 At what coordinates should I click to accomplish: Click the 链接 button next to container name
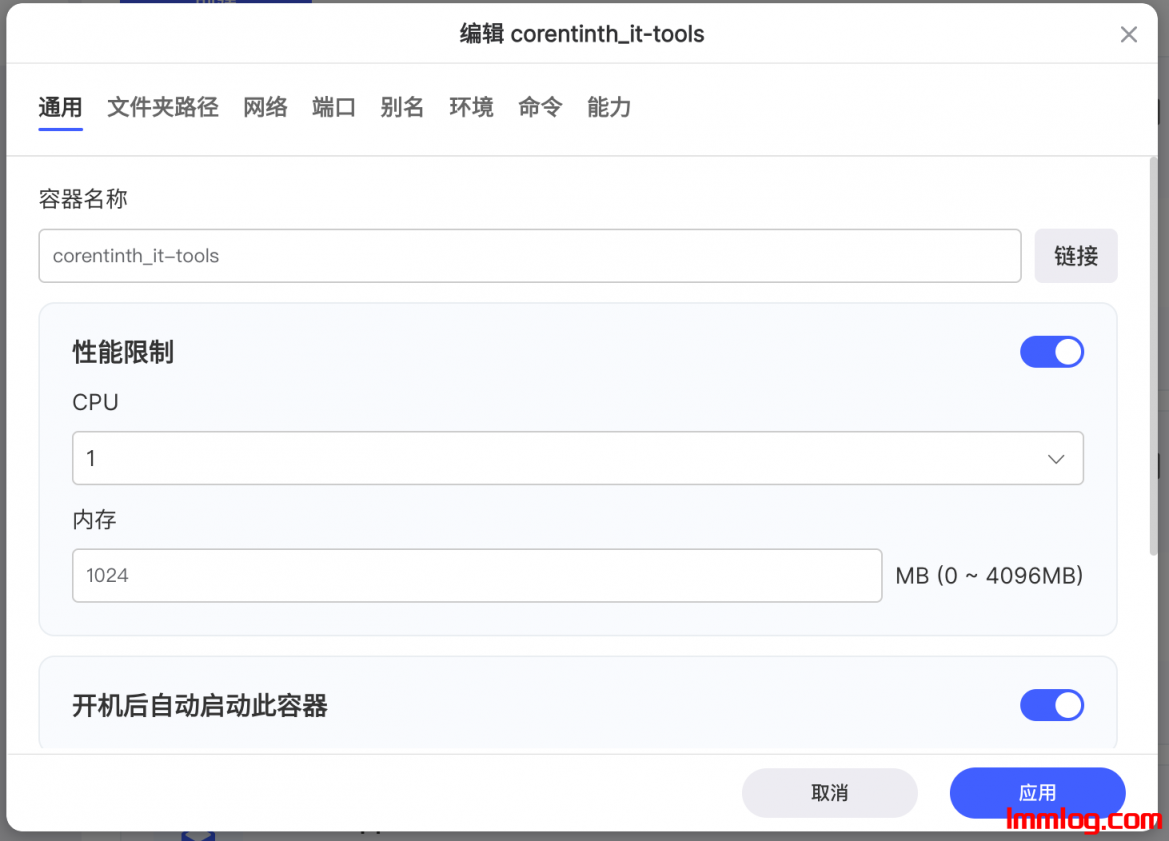[x=1076, y=256]
